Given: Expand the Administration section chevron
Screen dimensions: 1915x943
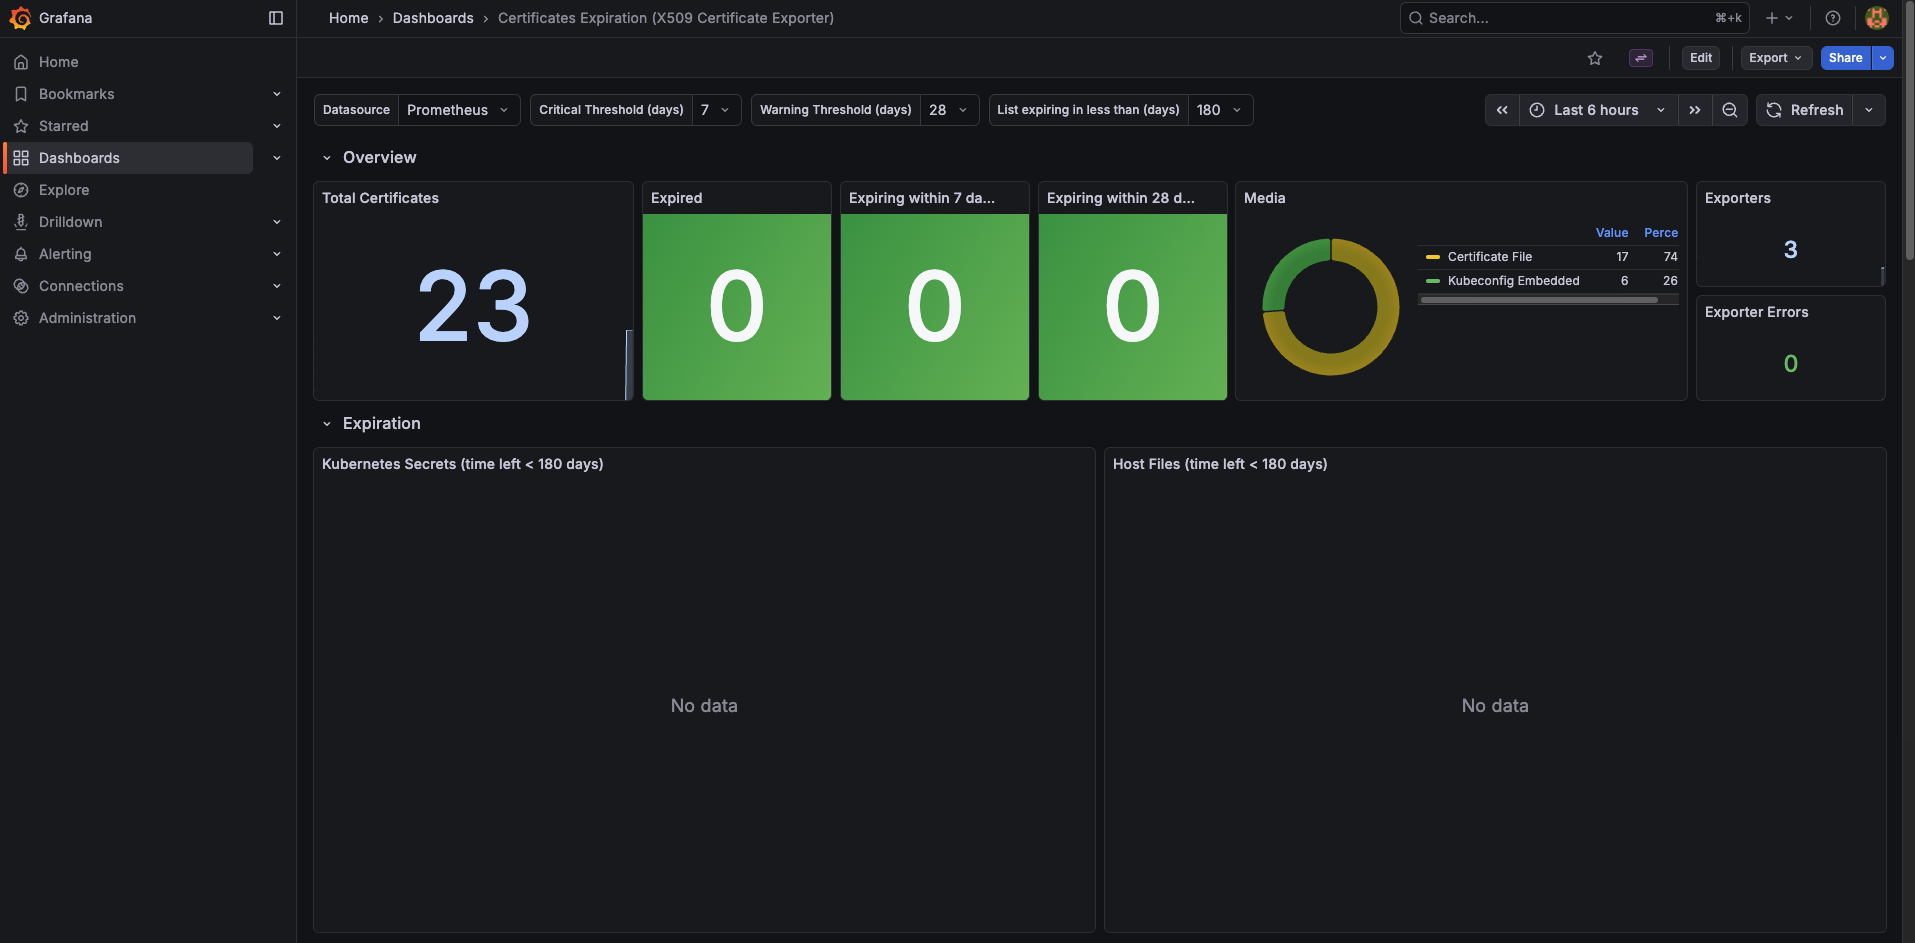Looking at the screenshot, I should pos(277,318).
